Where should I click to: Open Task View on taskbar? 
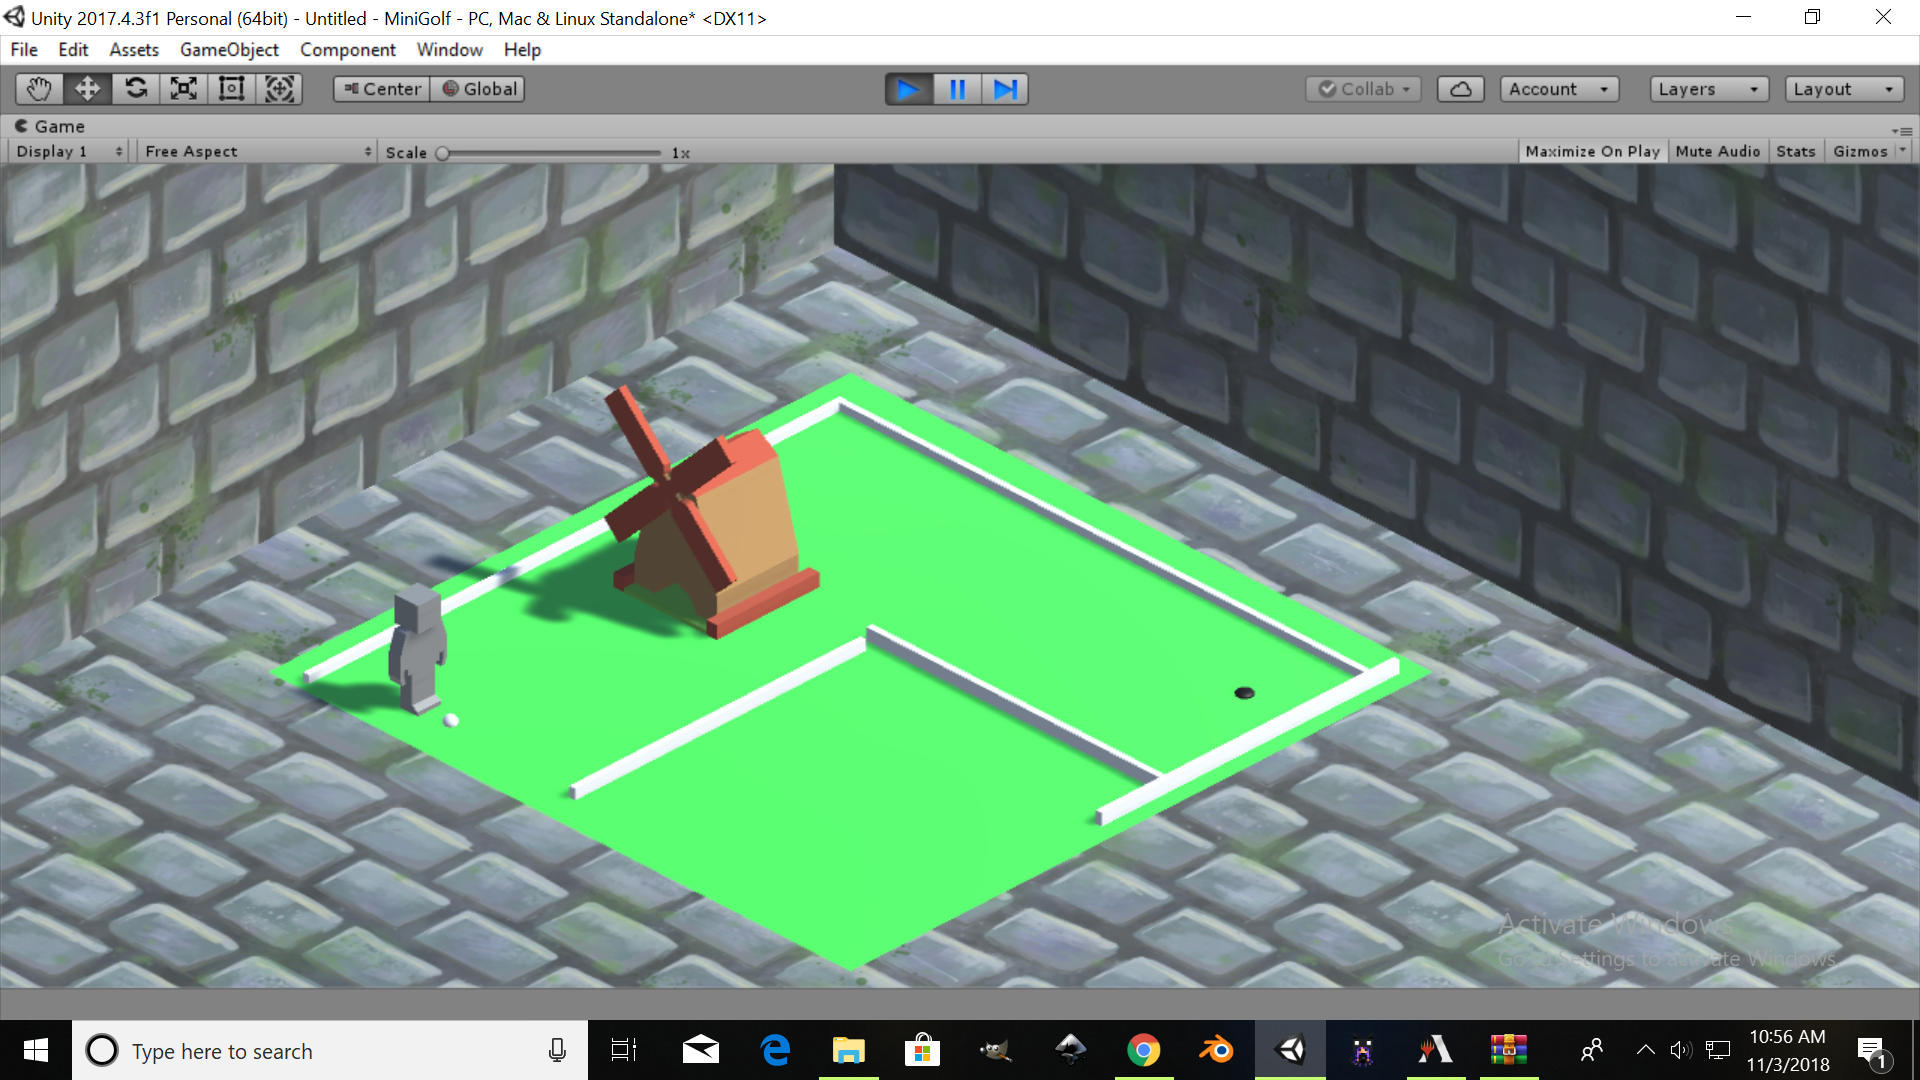(624, 1050)
